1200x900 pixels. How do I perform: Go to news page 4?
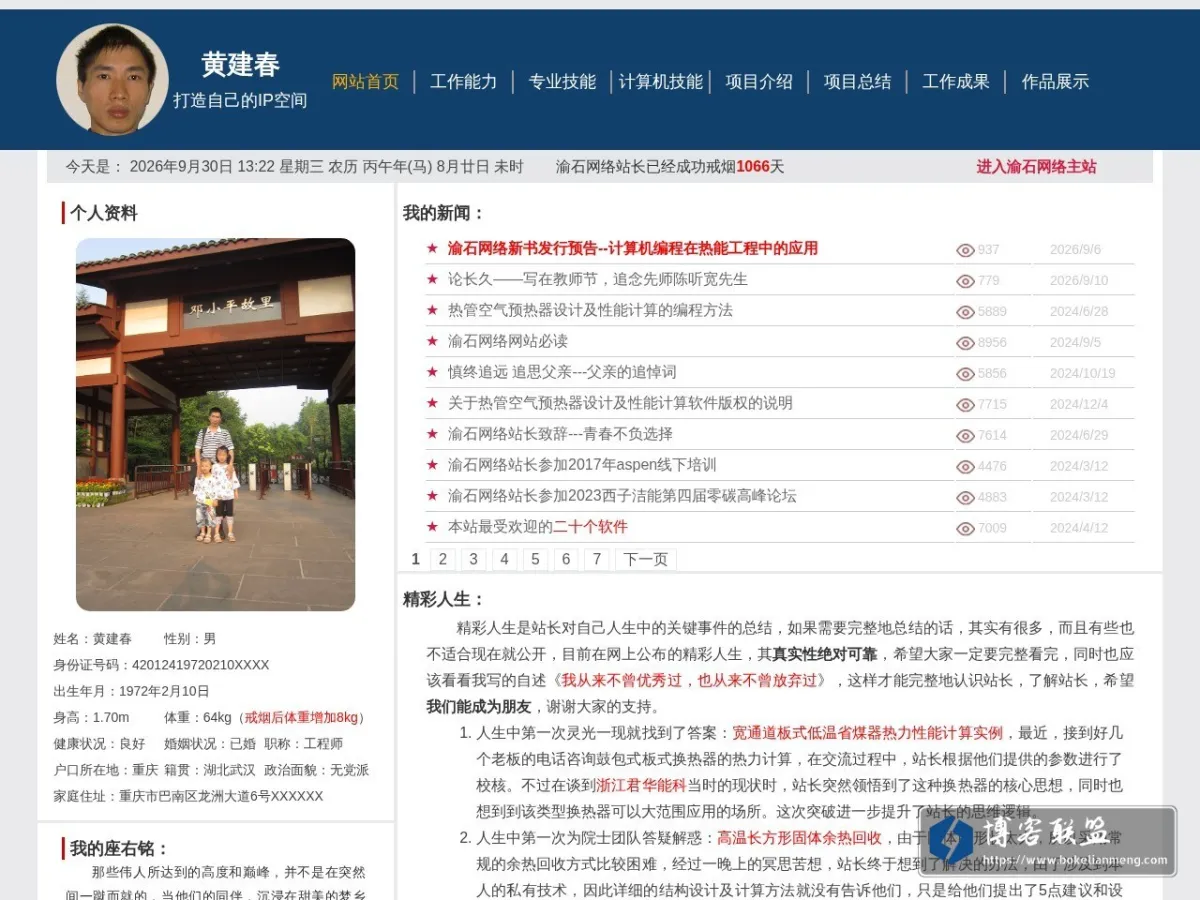505,559
